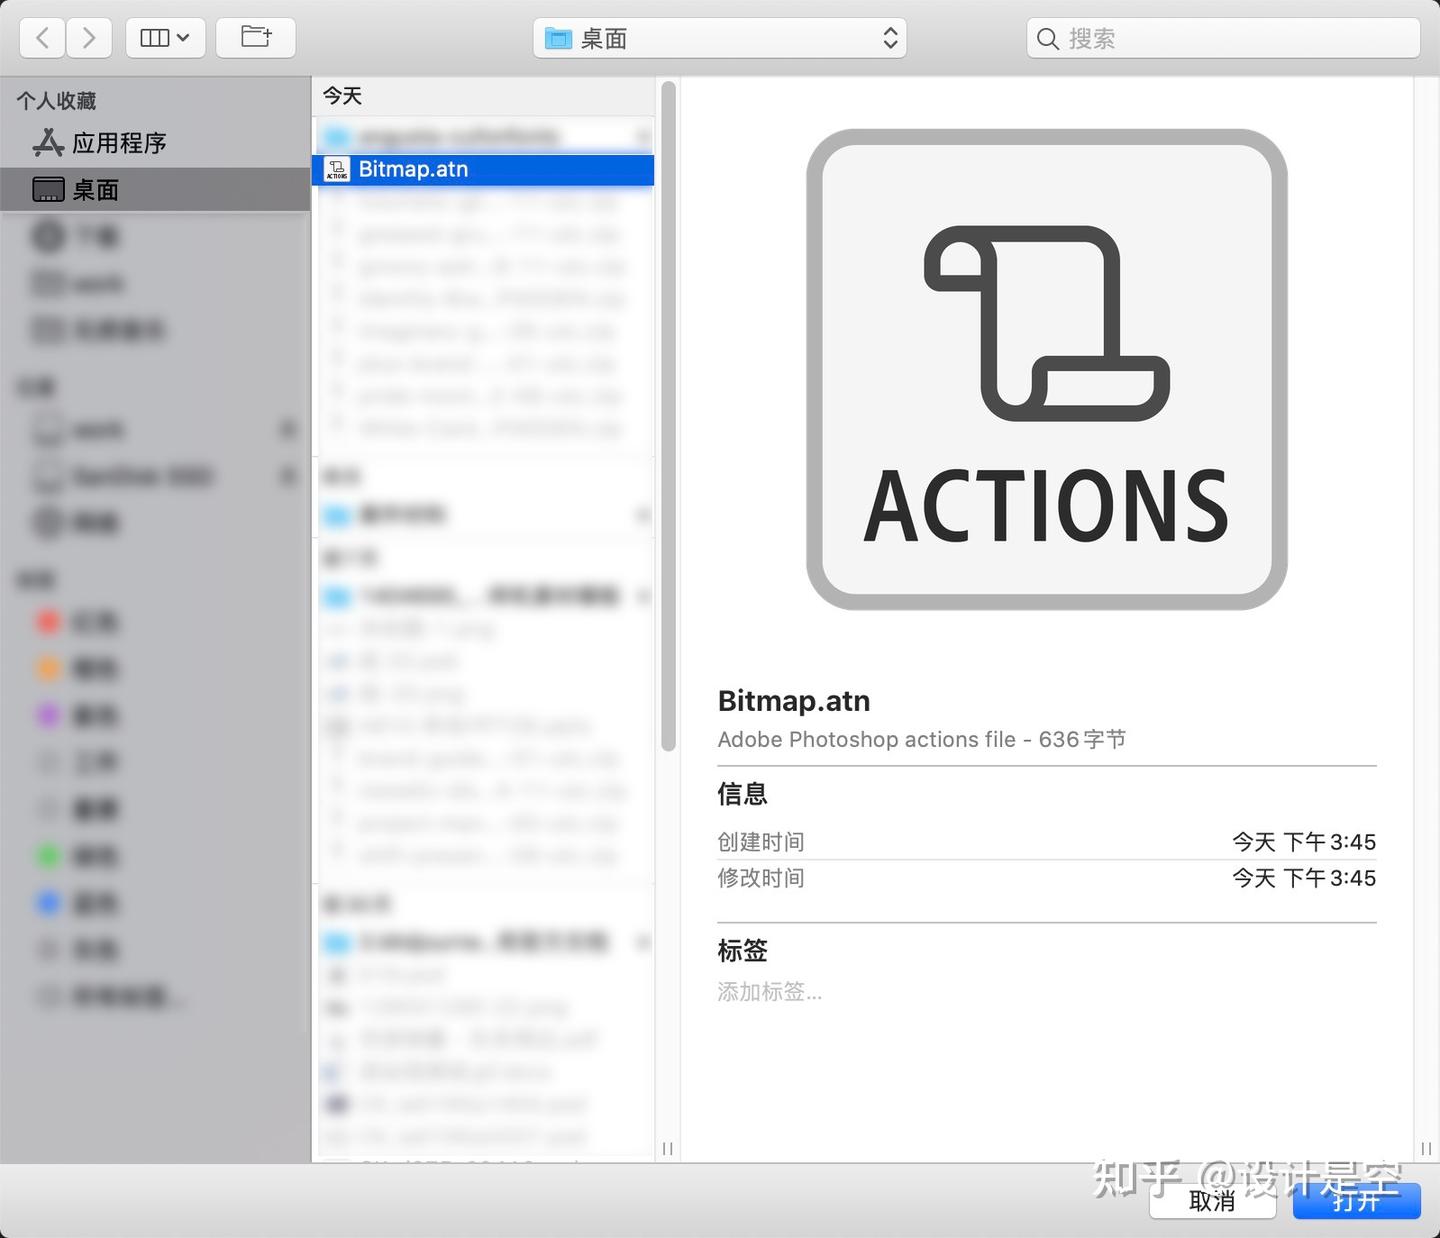1440x1238 pixels.
Task: Go back using the left chevron
Action: pos(43,38)
